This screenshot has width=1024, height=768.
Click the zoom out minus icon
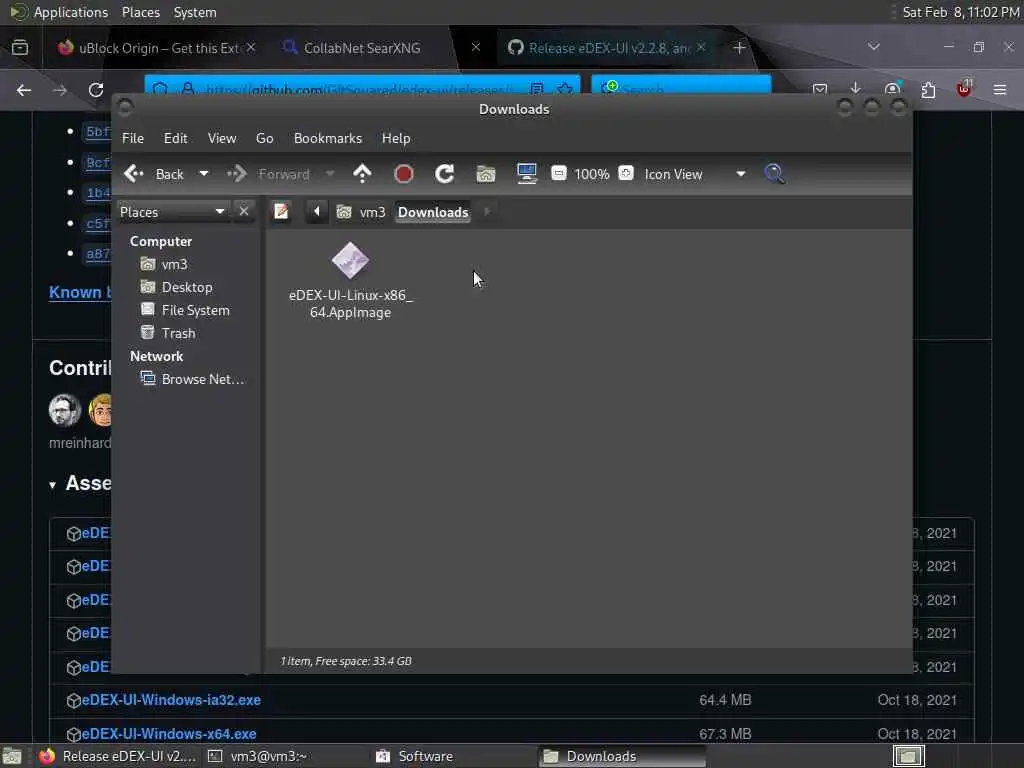(559, 173)
